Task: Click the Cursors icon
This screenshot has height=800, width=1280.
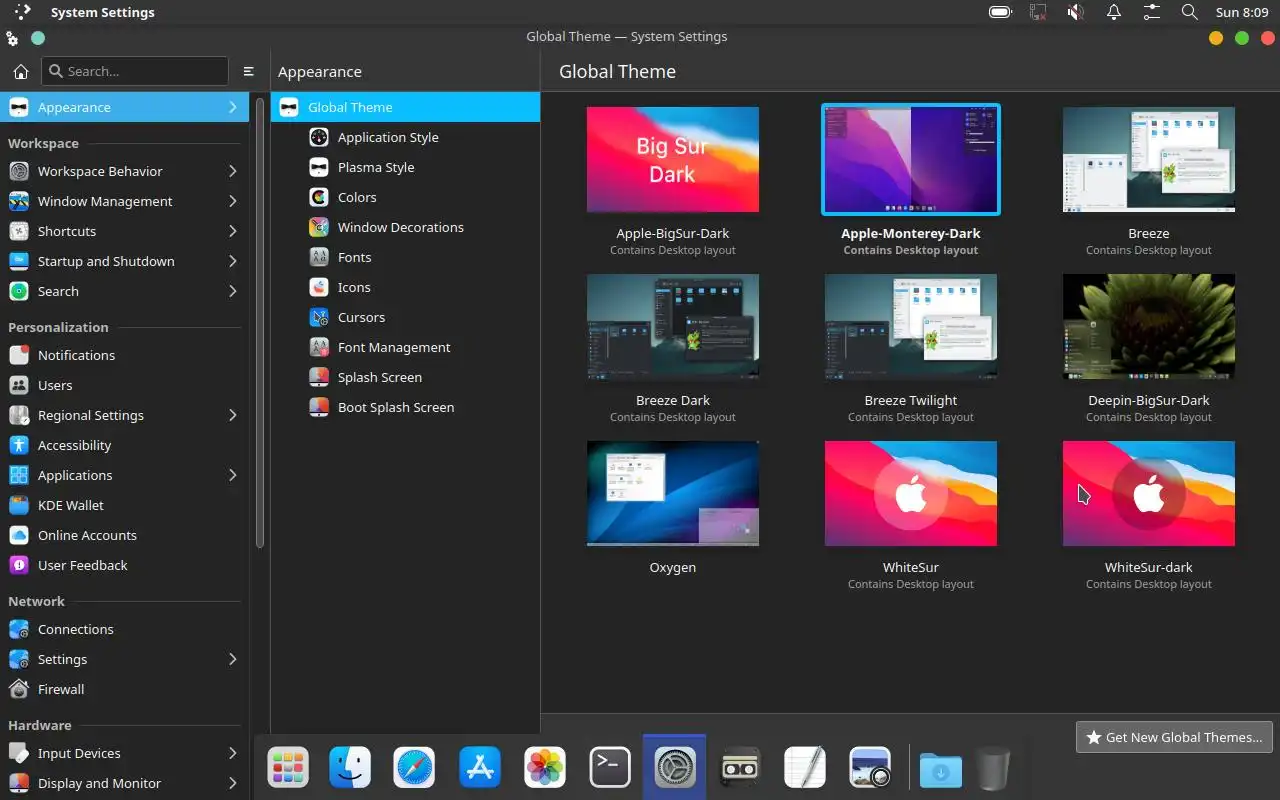Action: coord(319,317)
